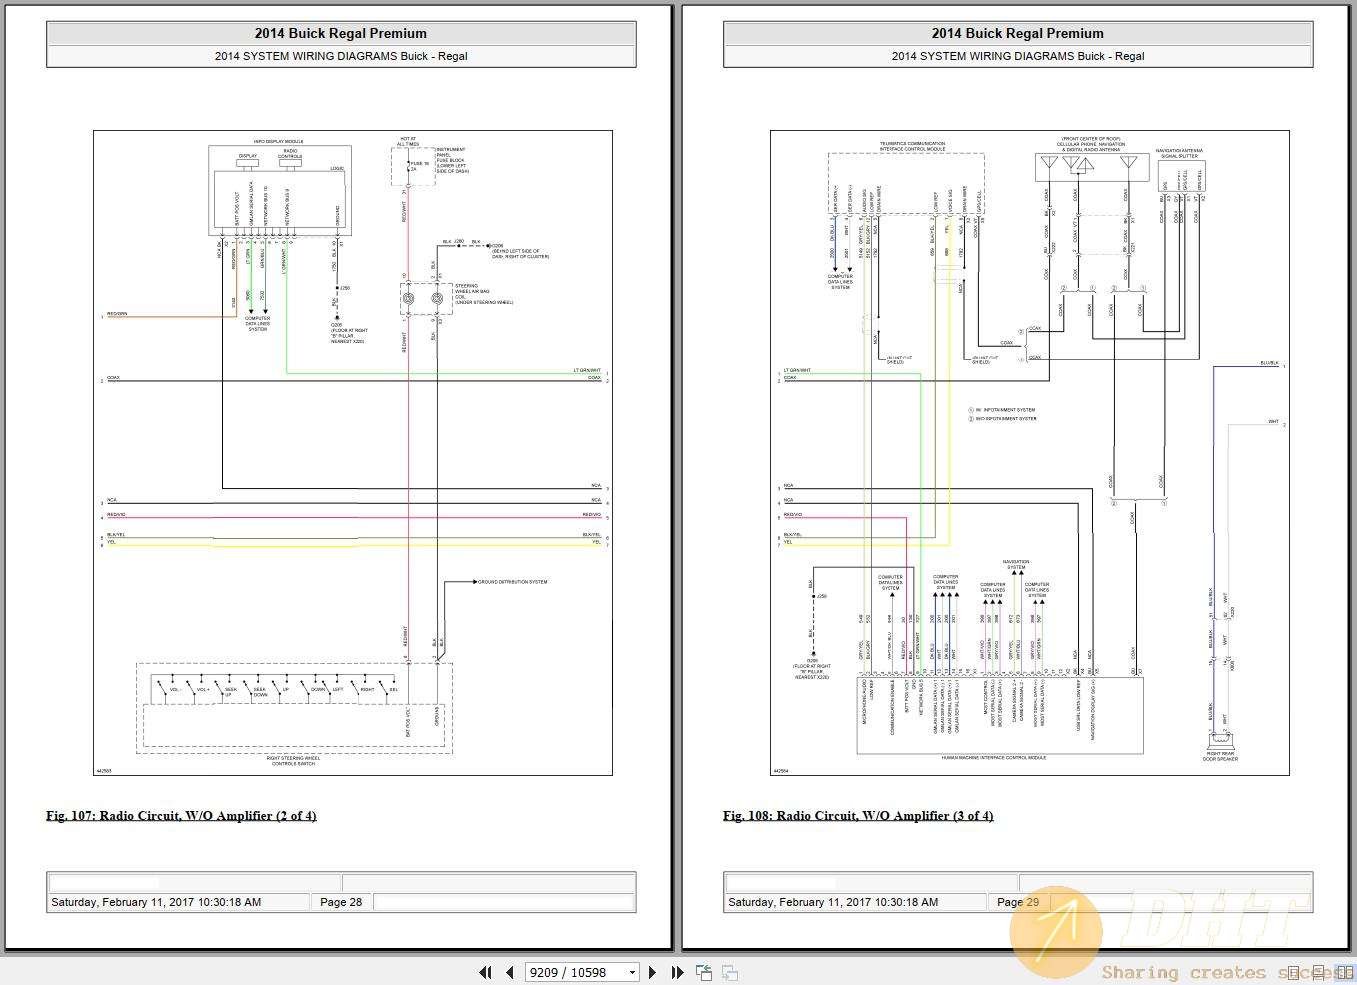
Task: Click right page System Wiring Diagrams subtitle
Action: pyautogui.click(x=1018, y=56)
